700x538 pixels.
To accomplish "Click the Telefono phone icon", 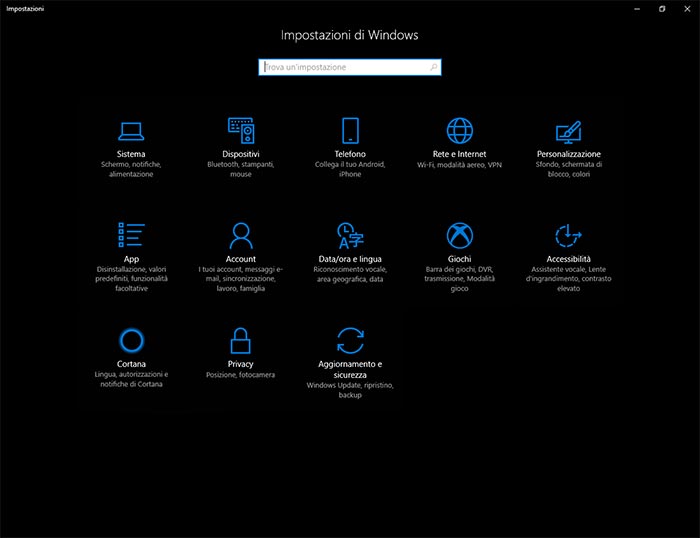I will click(x=350, y=131).
